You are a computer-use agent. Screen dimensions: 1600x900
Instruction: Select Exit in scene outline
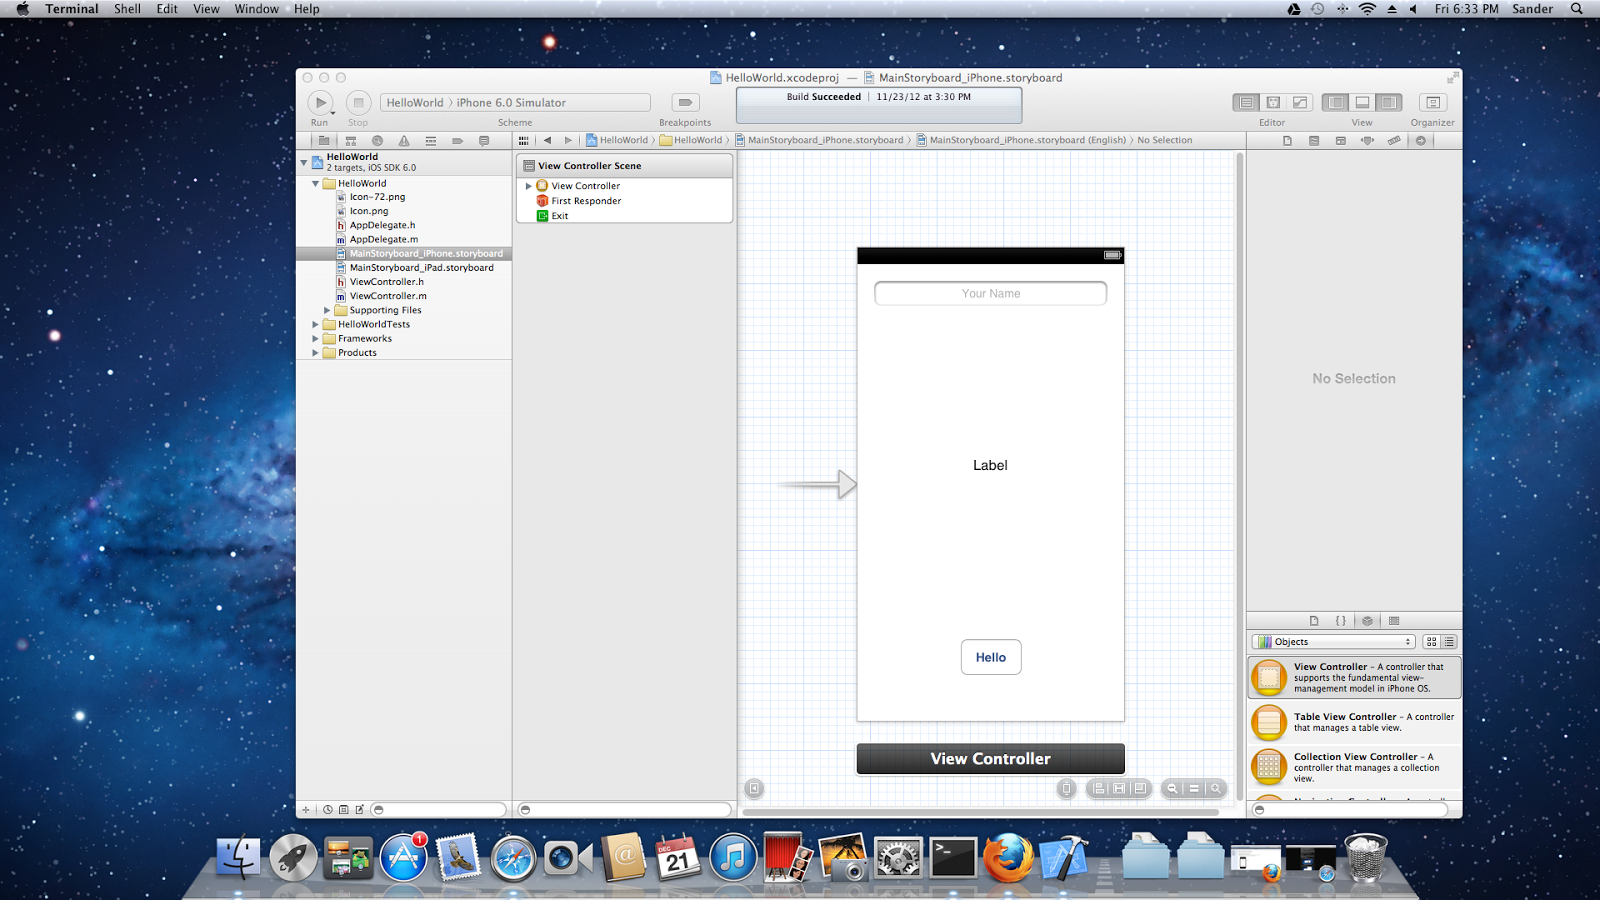tap(559, 216)
